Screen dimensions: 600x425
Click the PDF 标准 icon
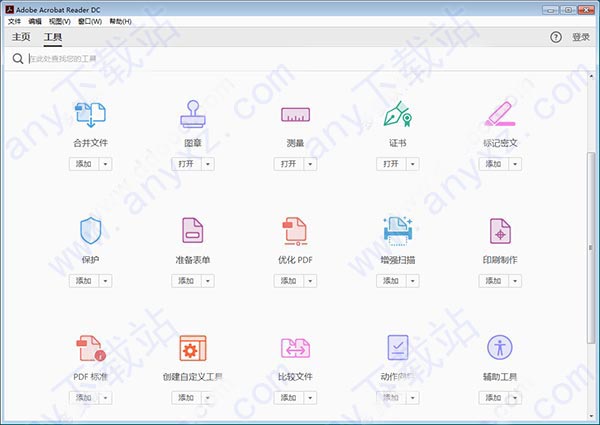91,348
